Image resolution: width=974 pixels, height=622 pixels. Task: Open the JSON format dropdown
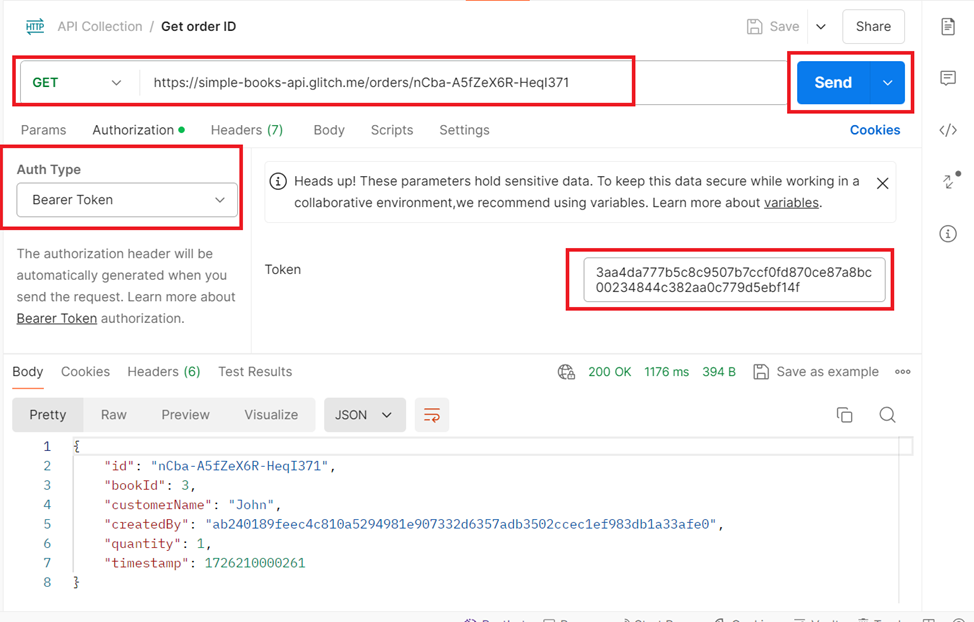pos(363,415)
